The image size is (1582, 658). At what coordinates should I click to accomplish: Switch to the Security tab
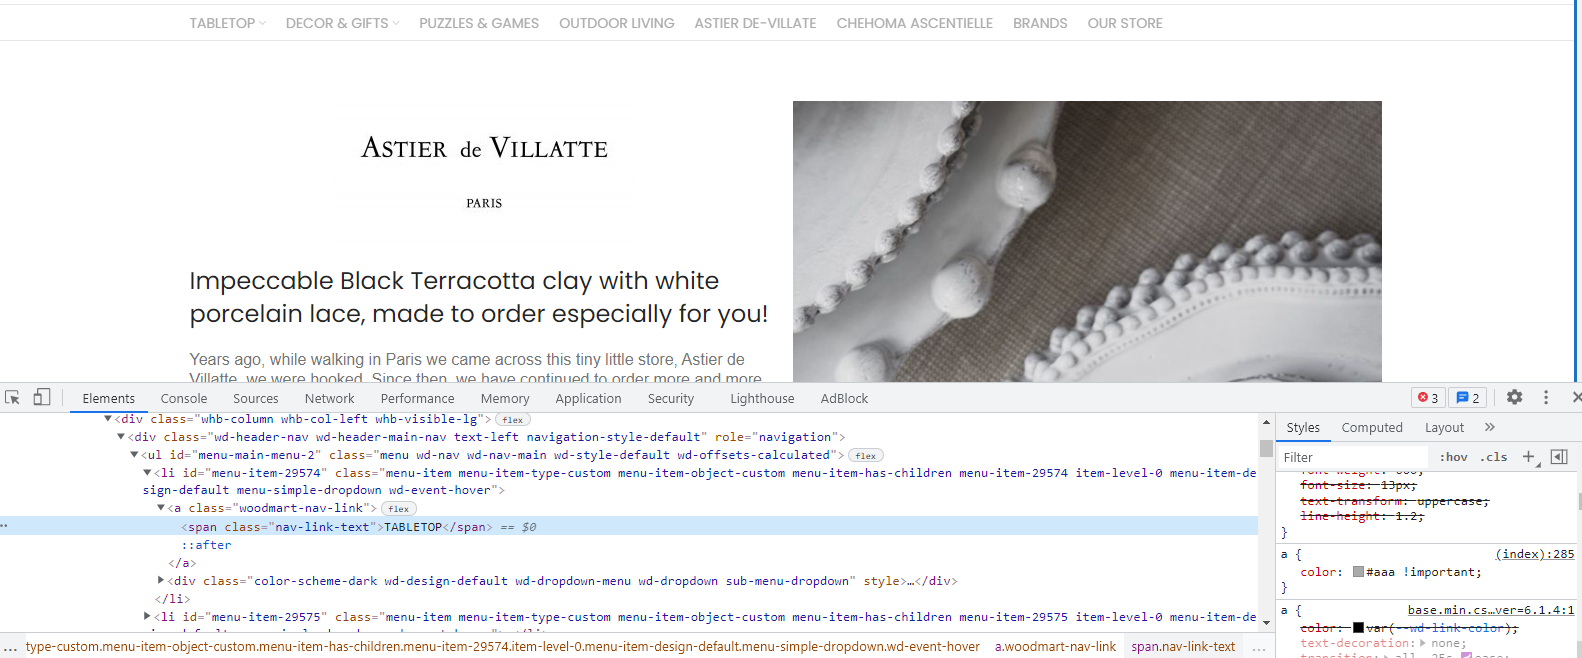tap(671, 398)
